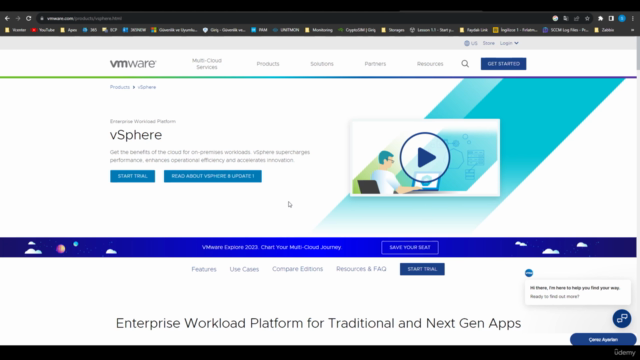Click the GET STARTED button
Viewport: 640px width, 360px height.
click(x=503, y=64)
